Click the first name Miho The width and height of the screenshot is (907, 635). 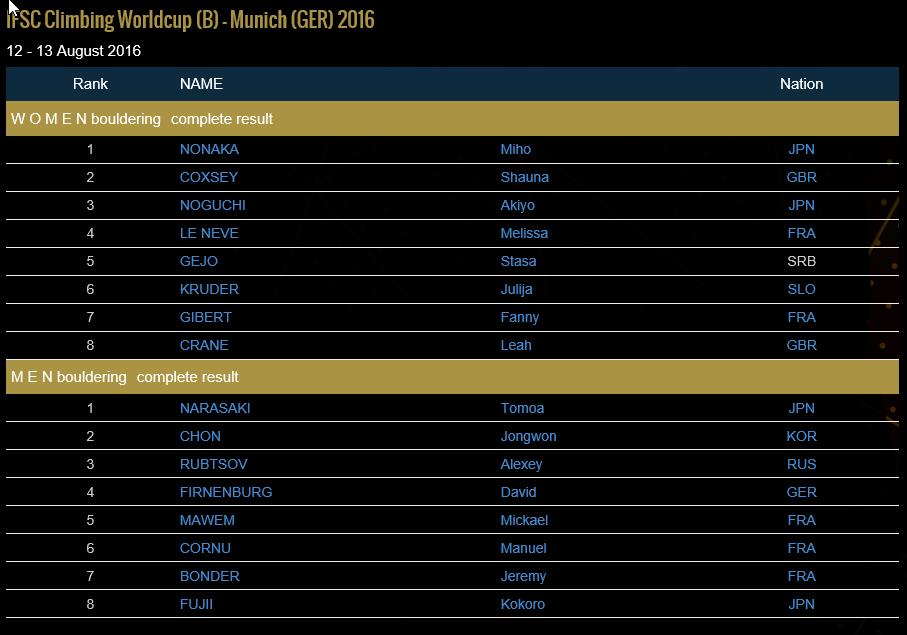pos(515,149)
